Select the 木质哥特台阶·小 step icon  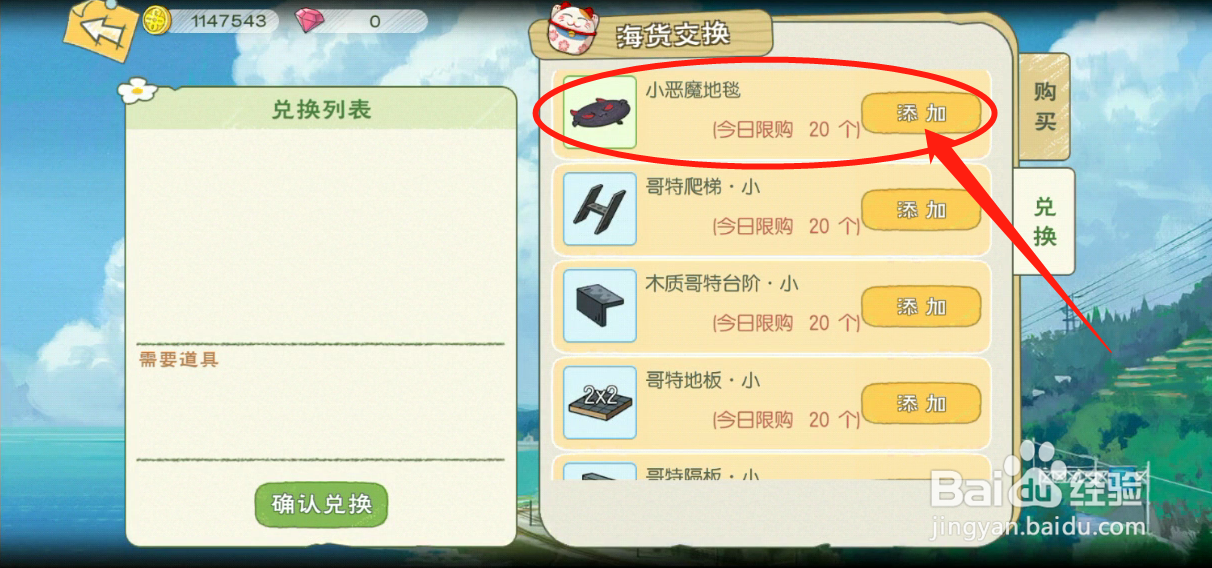600,306
